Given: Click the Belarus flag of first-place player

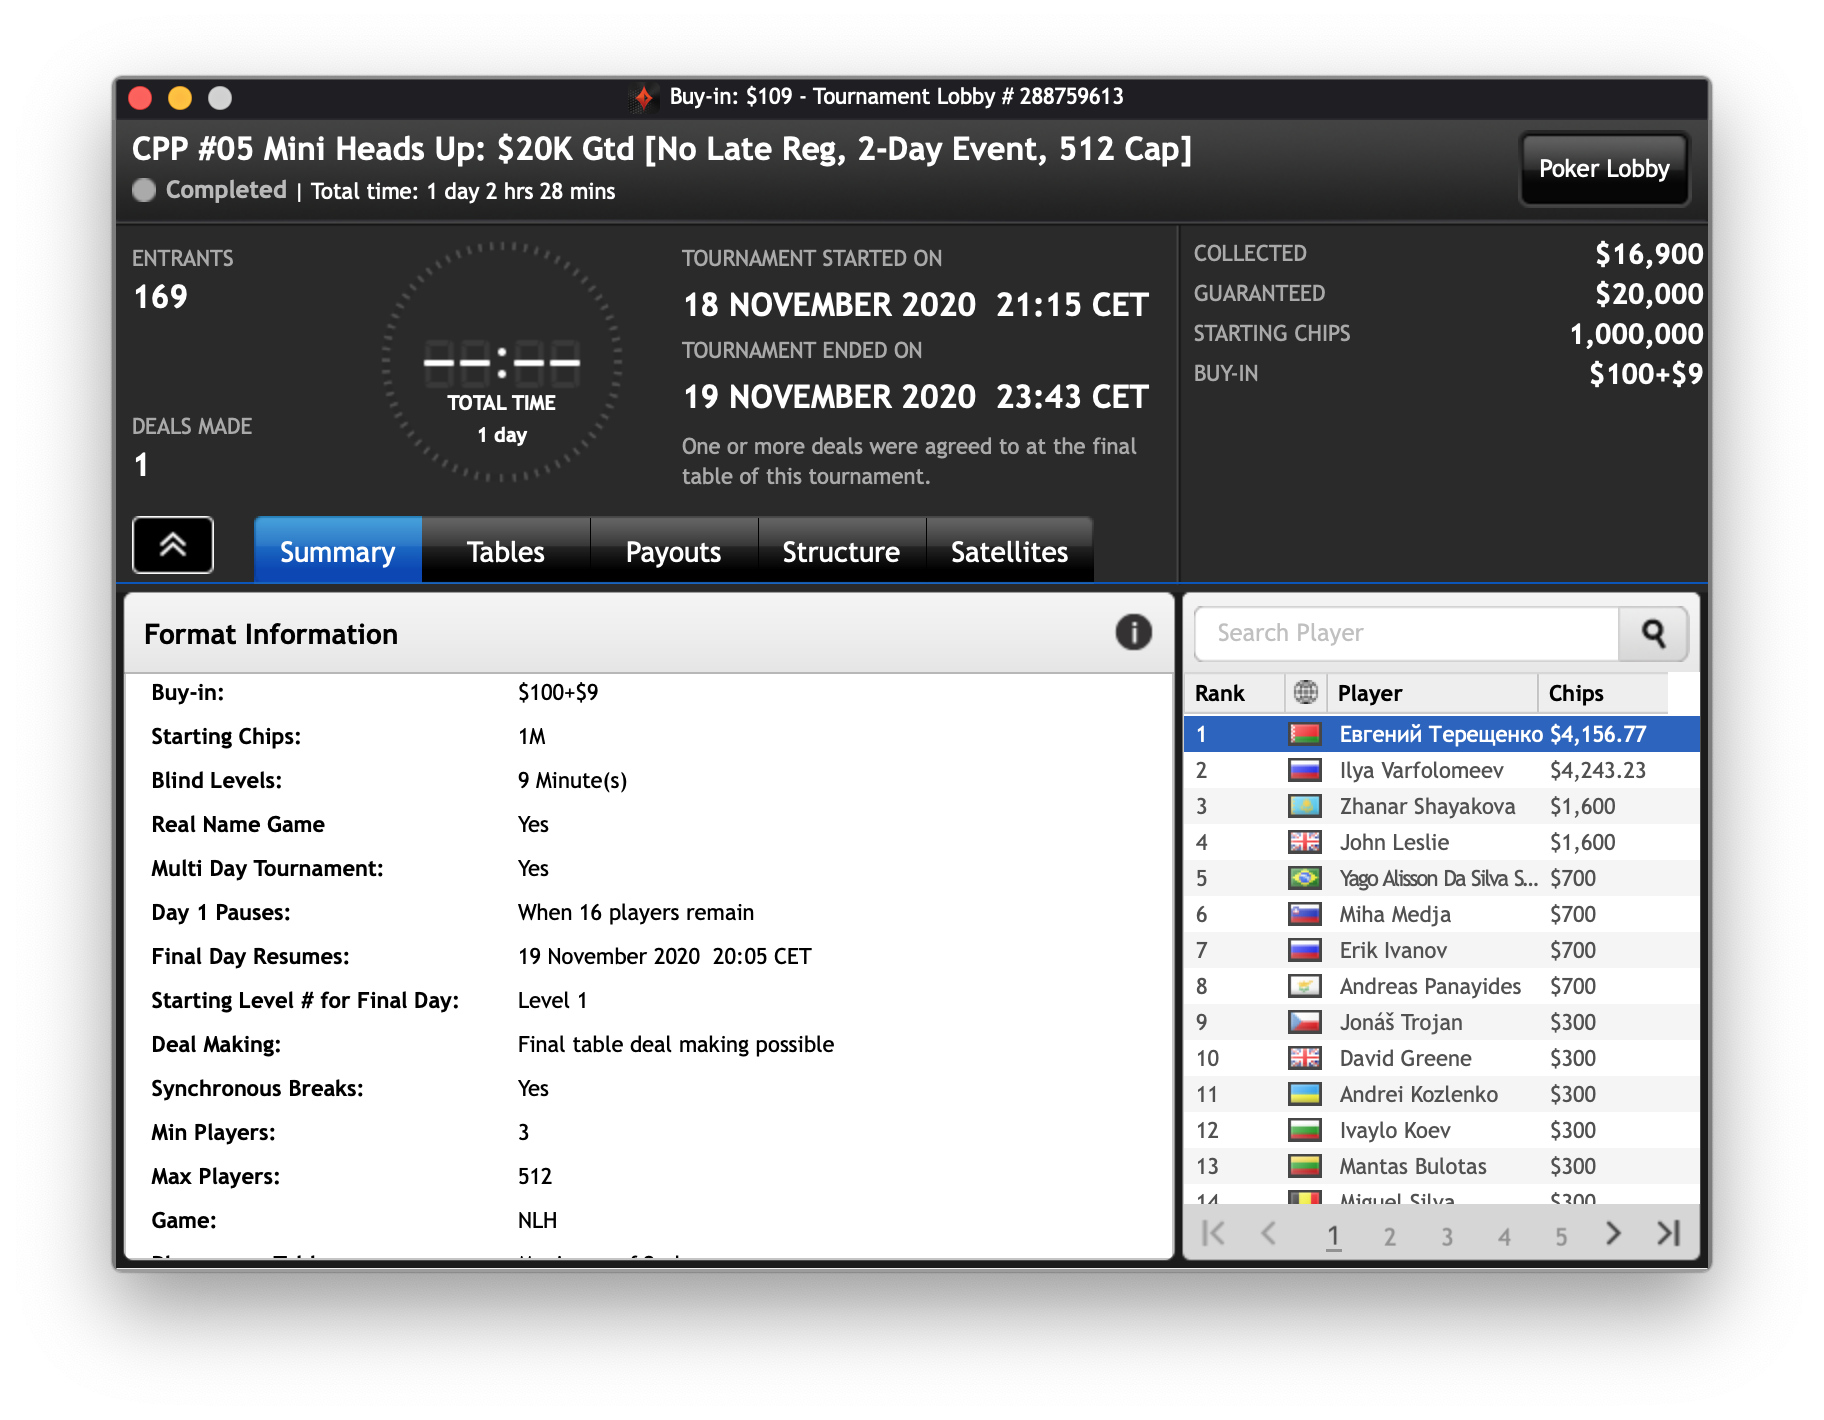Looking at the screenshot, I should click(x=1305, y=734).
